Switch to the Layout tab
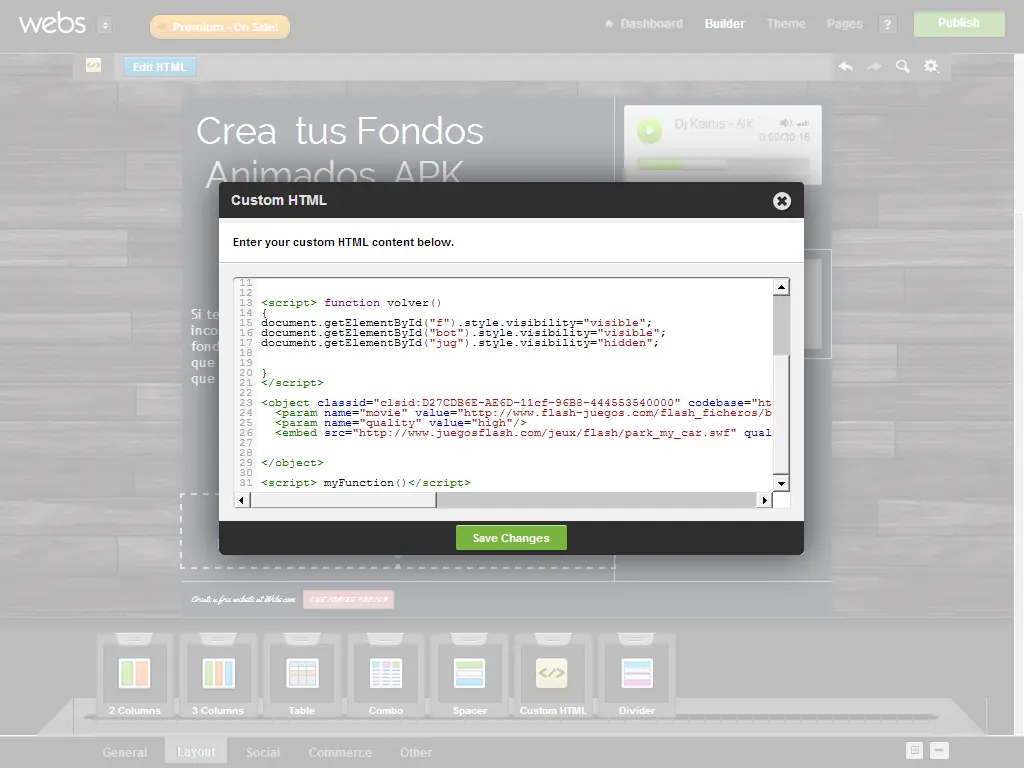This screenshot has width=1024, height=768. [x=195, y=752]
